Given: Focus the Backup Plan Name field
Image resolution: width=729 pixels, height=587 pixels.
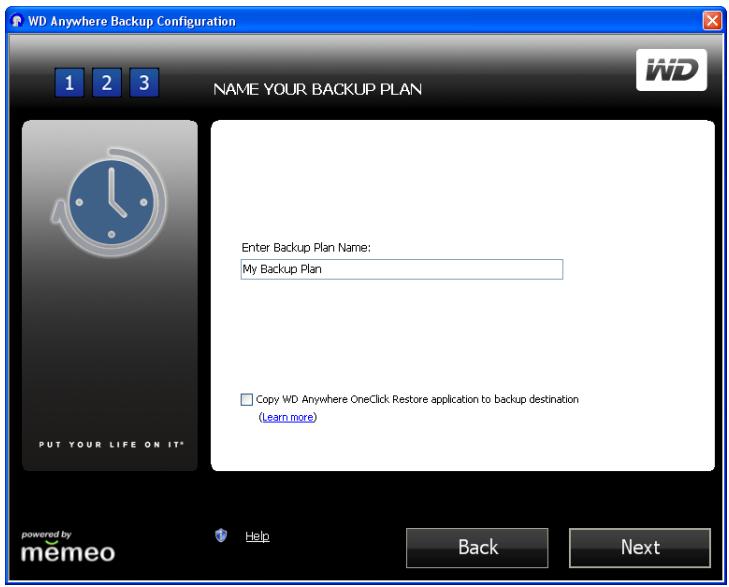Looking at the screenshot, I should pyautogui.click(x=402, y=269).
